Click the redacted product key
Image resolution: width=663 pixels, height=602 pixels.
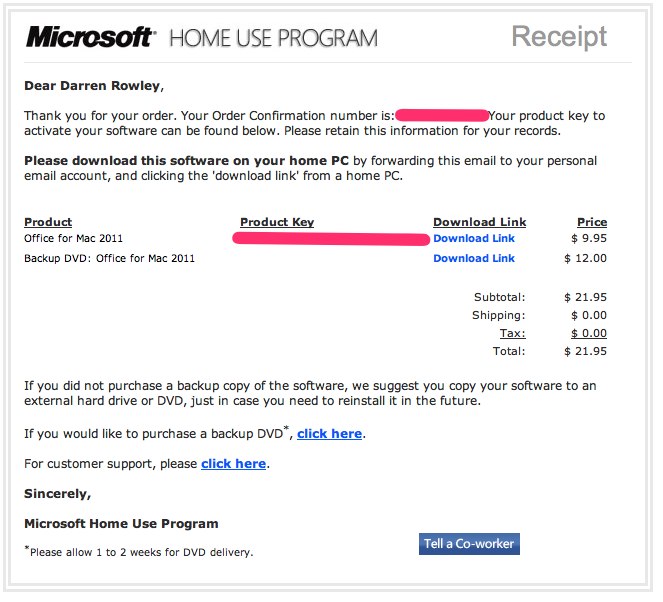click(331, 239)
